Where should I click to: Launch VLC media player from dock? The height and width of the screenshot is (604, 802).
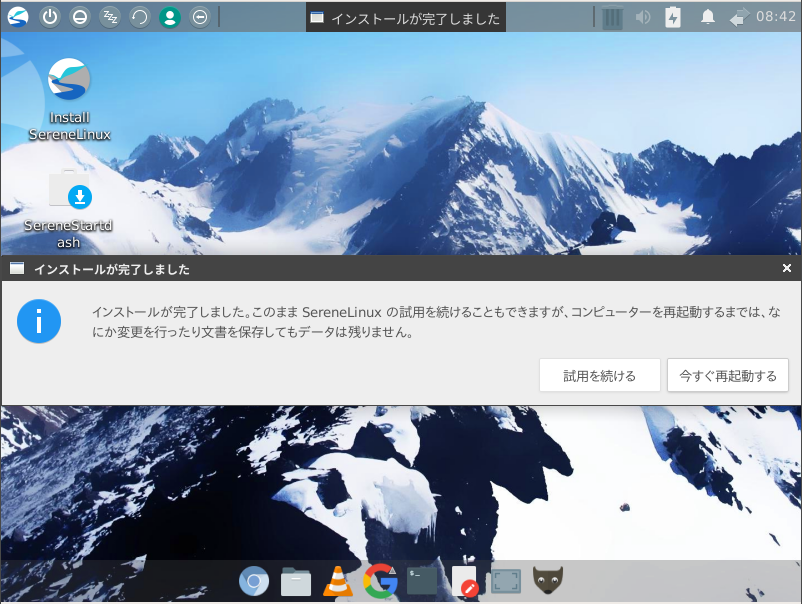pyautogui.click(x=338, y=581)
